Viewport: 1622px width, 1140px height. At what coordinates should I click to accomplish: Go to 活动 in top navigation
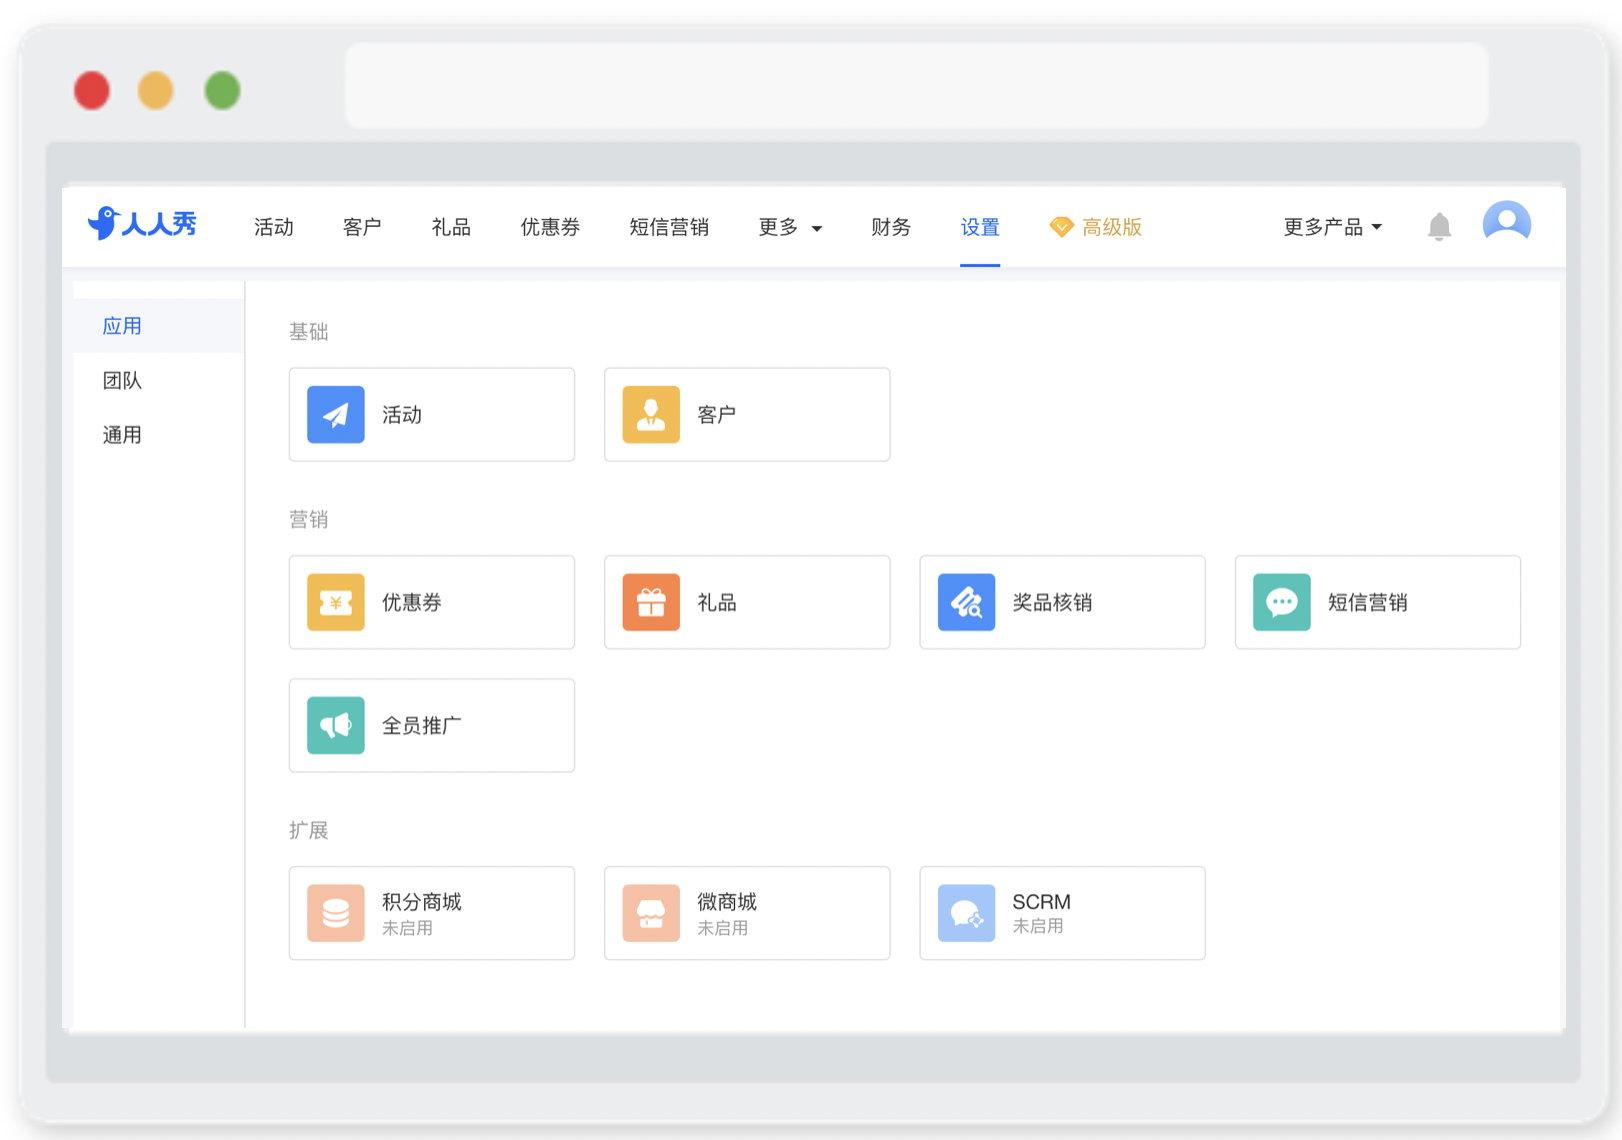(x=273, y=228)
